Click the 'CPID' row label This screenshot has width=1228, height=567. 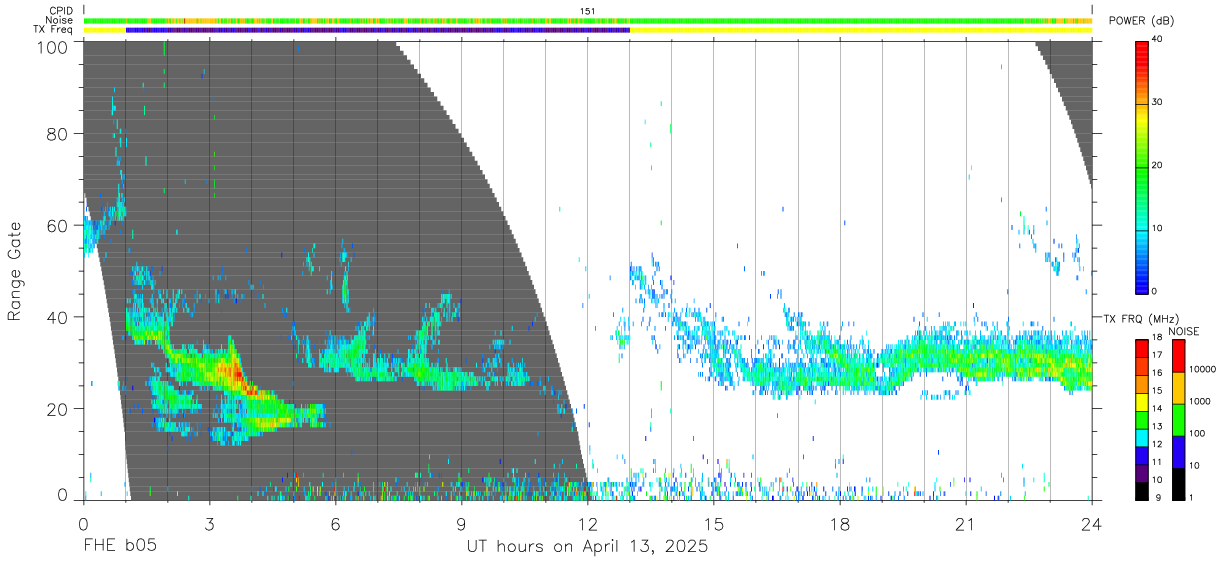[60, 11]
